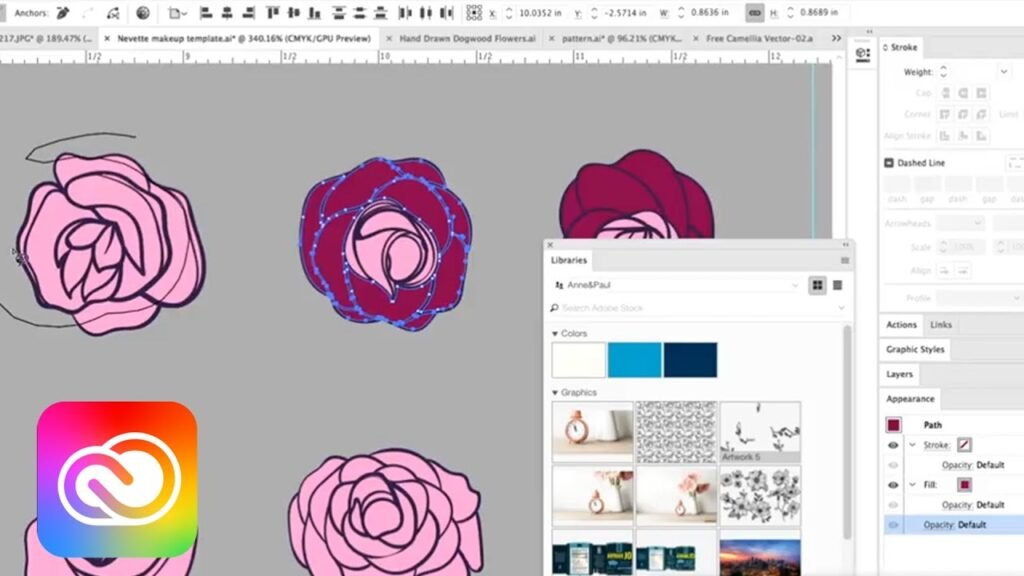Viewport: 1024px width, 576px height.
Task: Click horizontal align right icon
Action: coord(248,12)
